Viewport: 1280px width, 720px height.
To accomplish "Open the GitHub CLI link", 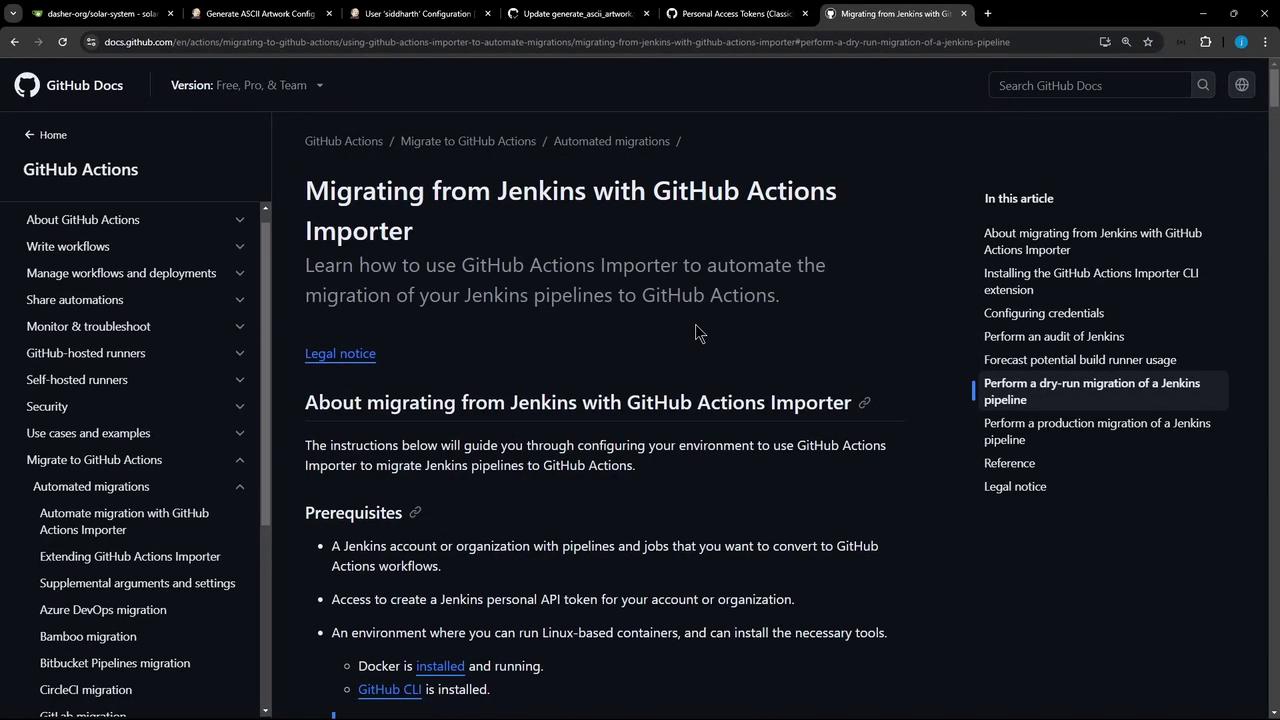I will click(x=390, y=689).
